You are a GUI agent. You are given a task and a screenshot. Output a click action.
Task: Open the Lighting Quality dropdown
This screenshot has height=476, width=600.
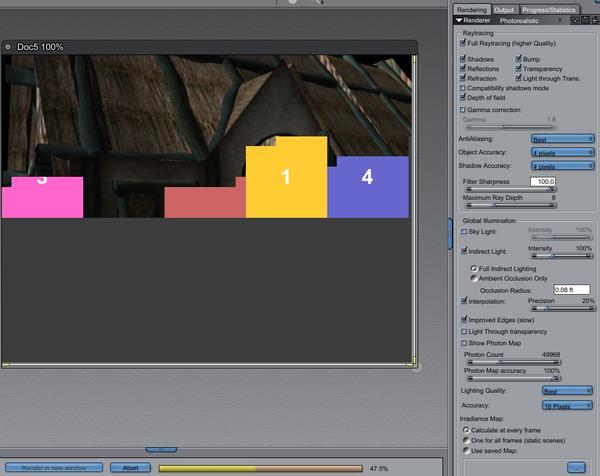click(x=567, y=391)
